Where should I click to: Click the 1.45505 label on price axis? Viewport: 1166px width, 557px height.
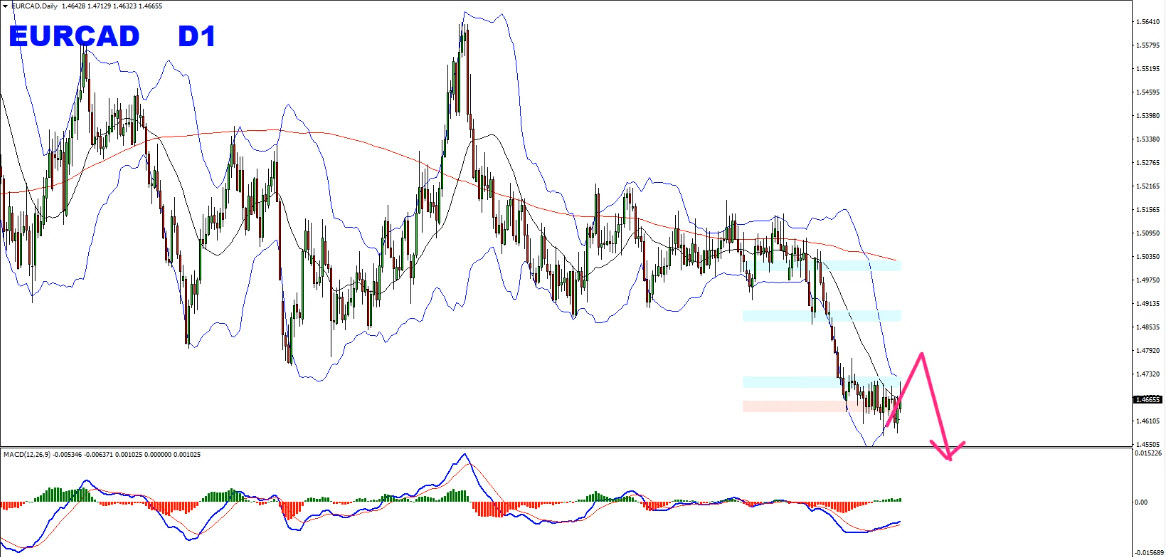(x=1147, y=443)
